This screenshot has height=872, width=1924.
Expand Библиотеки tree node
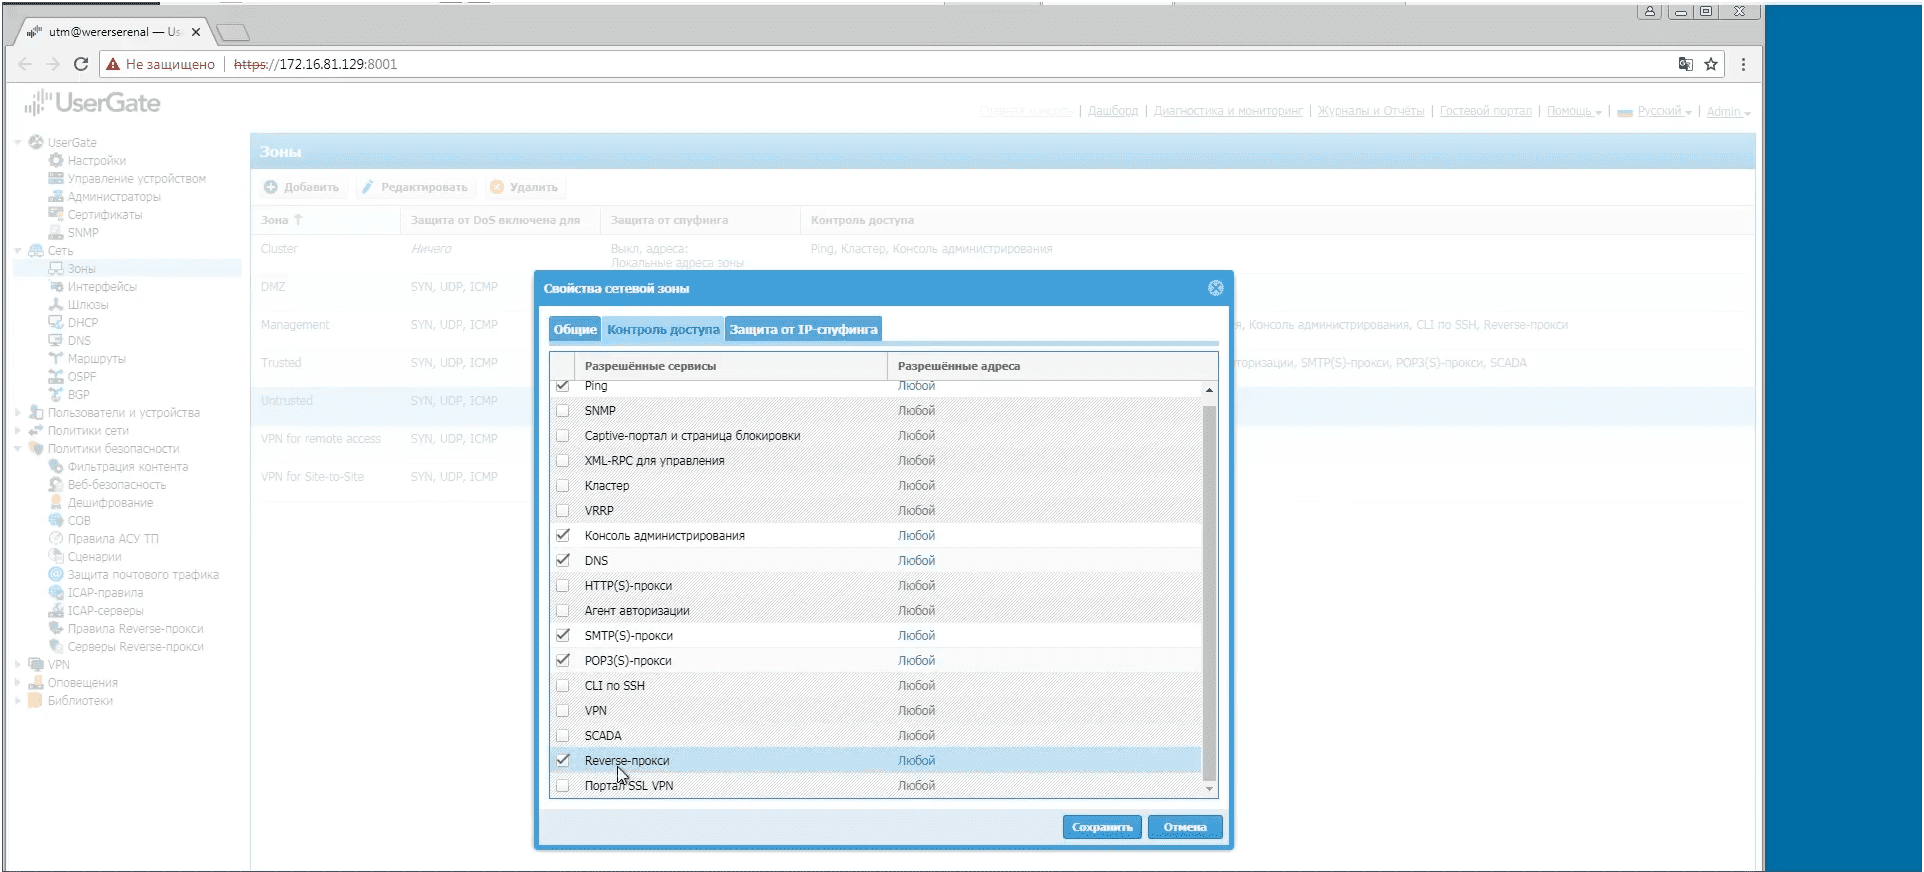coord(18,701)
